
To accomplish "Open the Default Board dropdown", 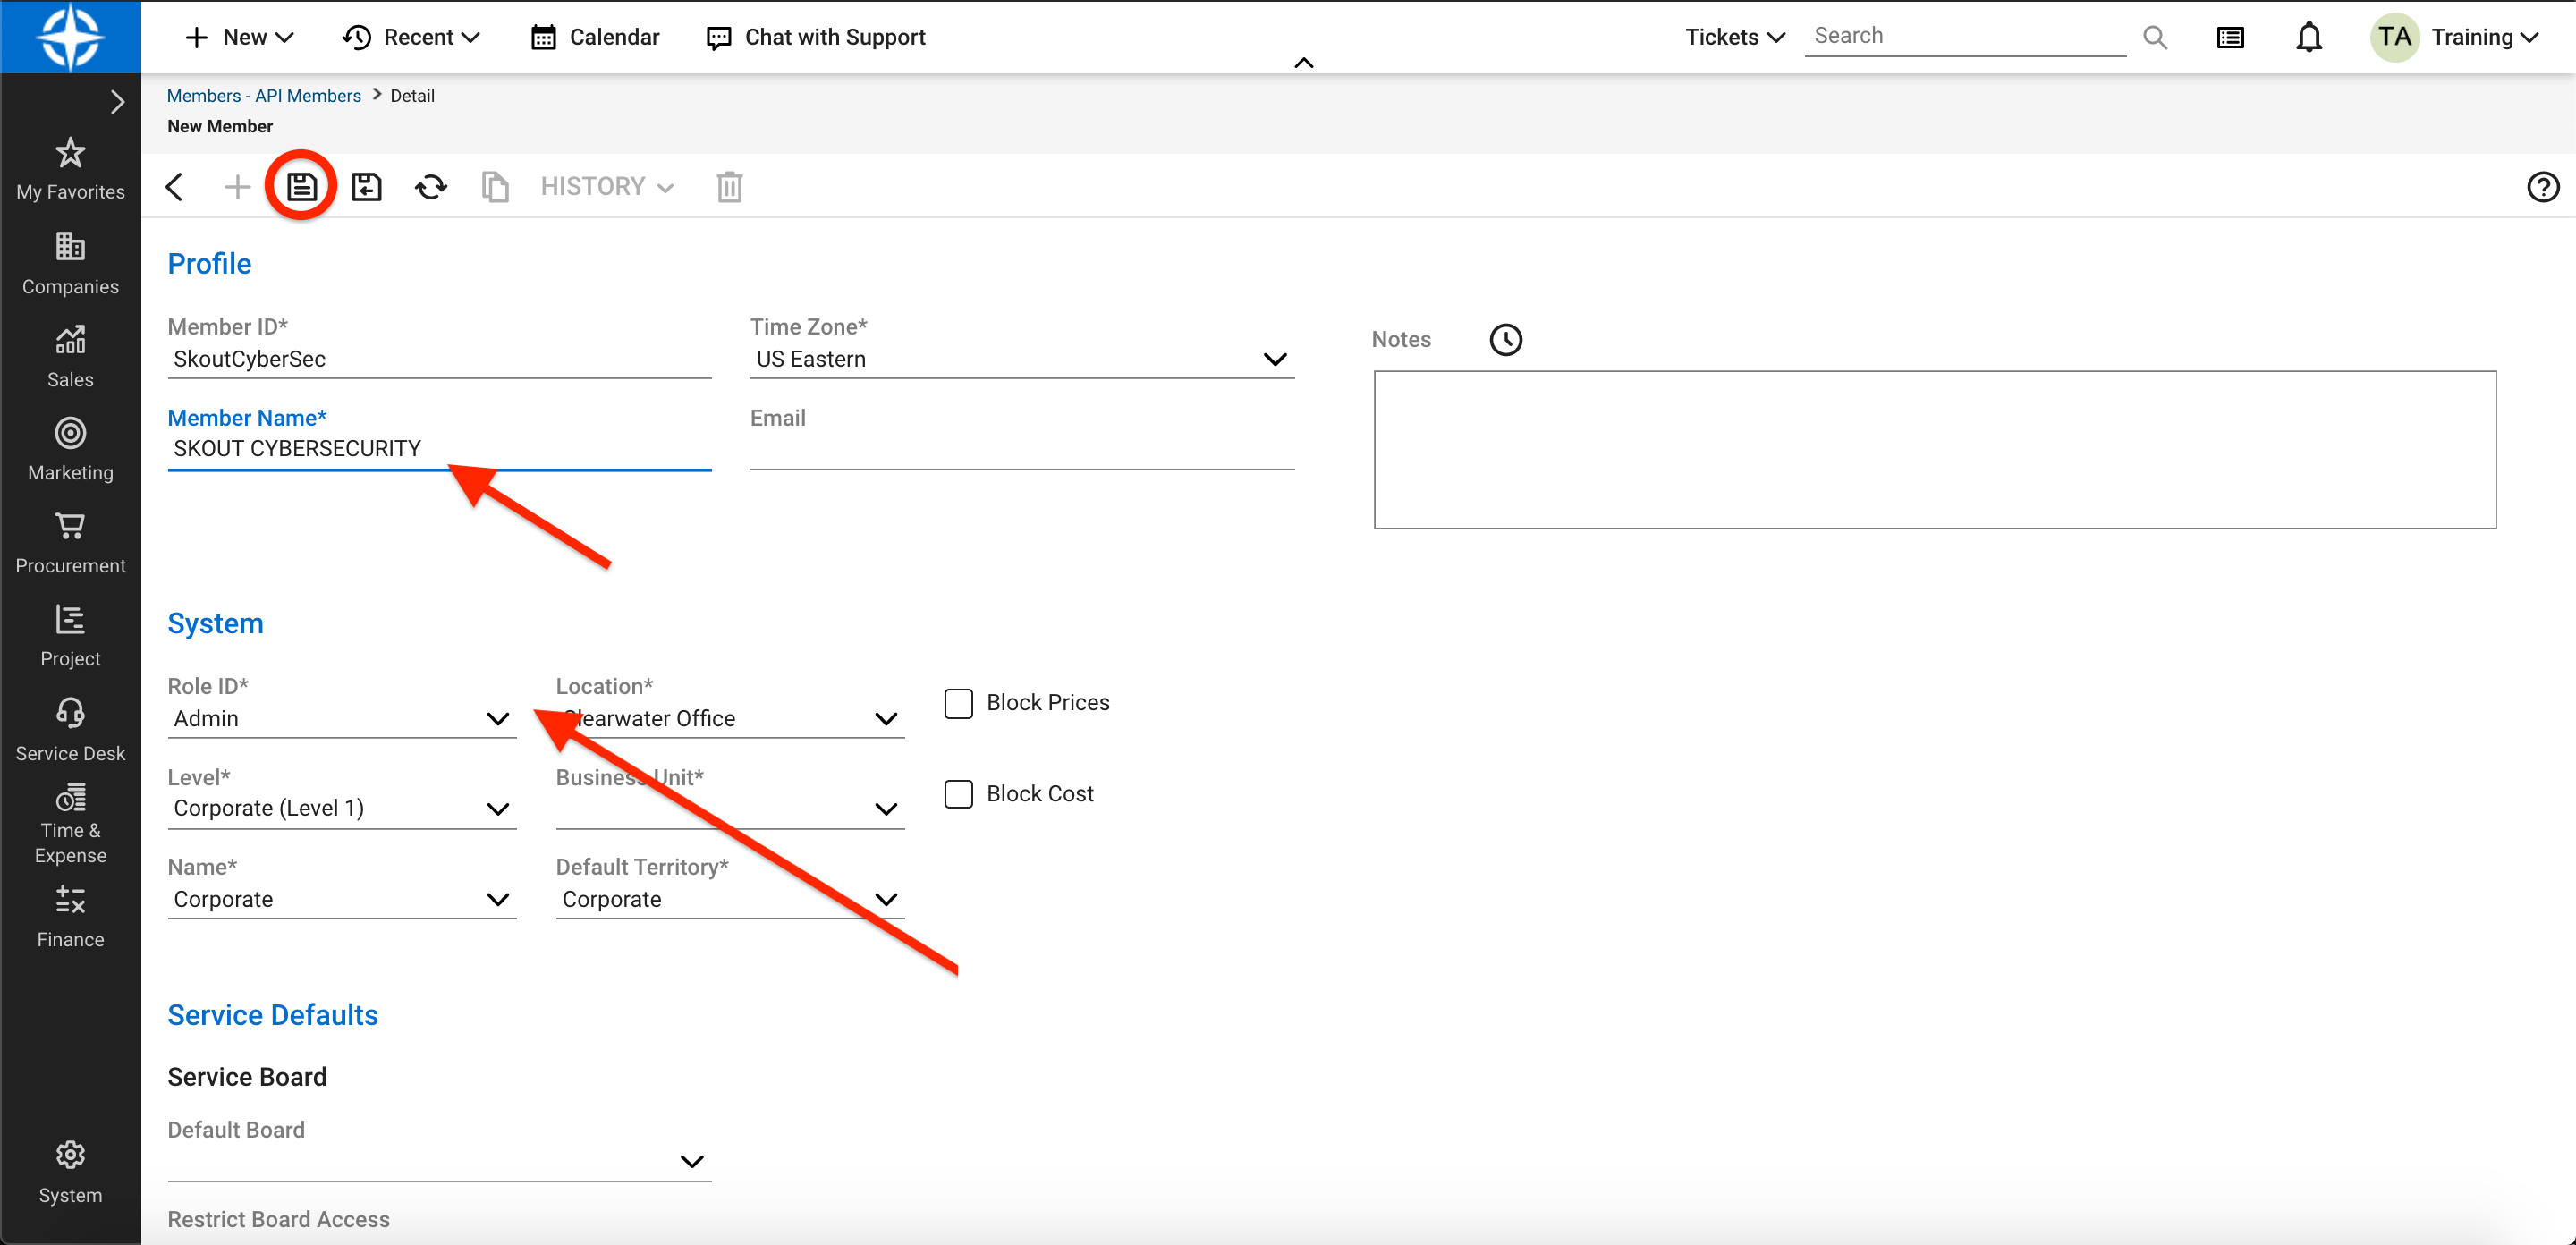I will pyautogui.click(x=439, y=1161).
